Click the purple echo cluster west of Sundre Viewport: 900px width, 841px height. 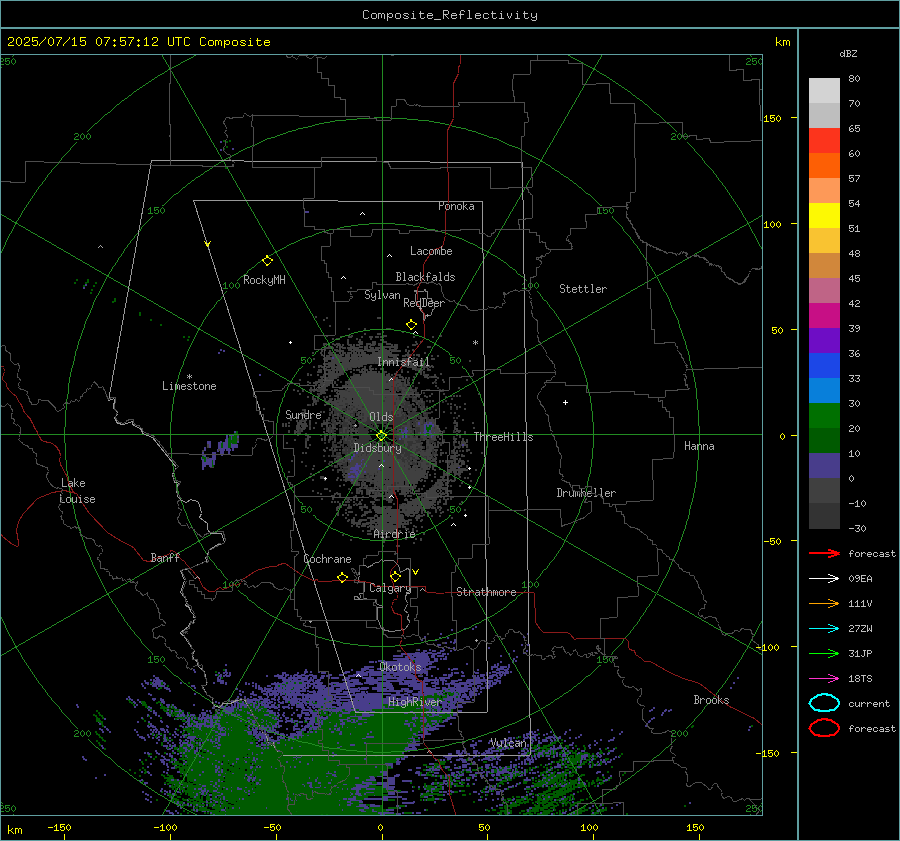click(220, 449)
